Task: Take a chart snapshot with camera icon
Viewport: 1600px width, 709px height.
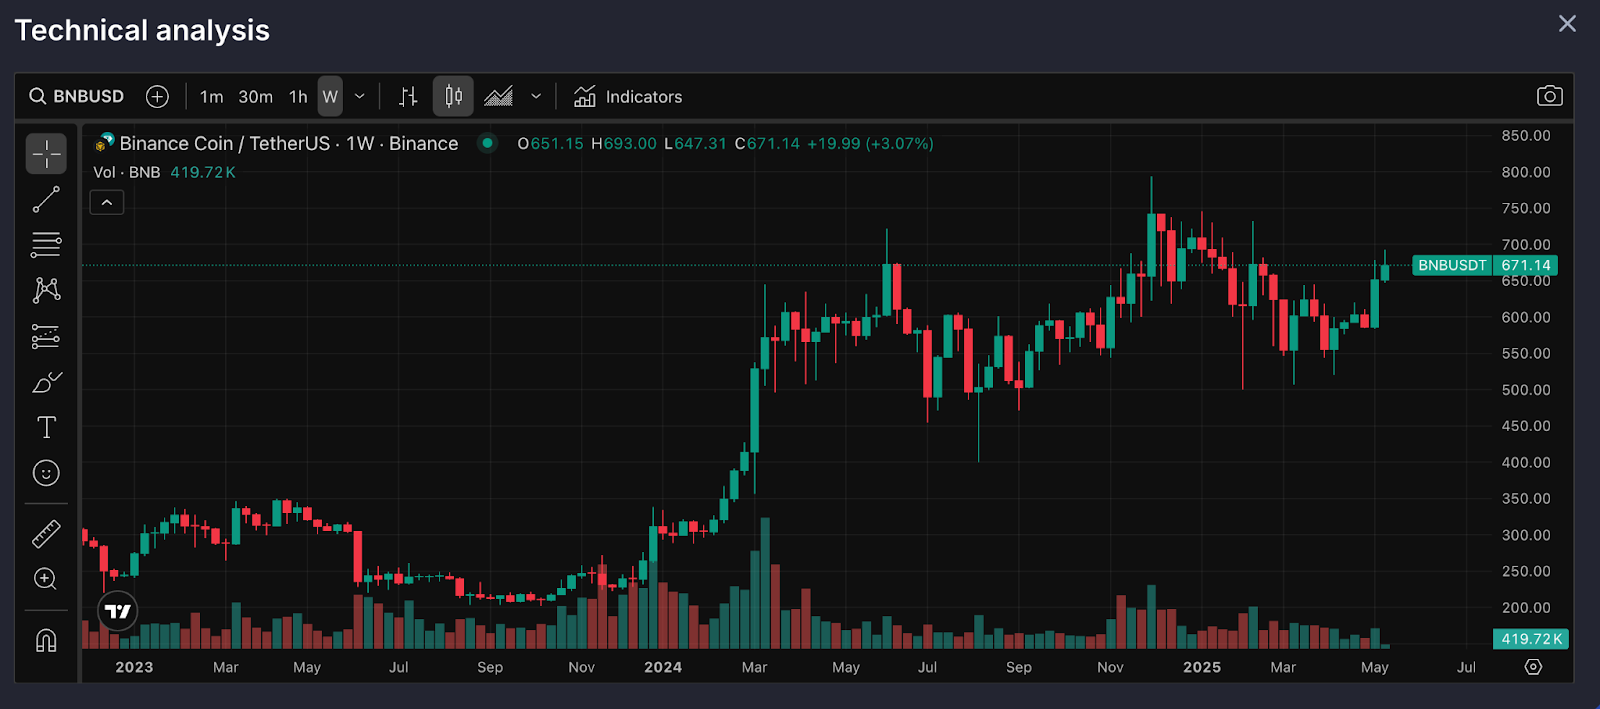Action: (1549, 96)
